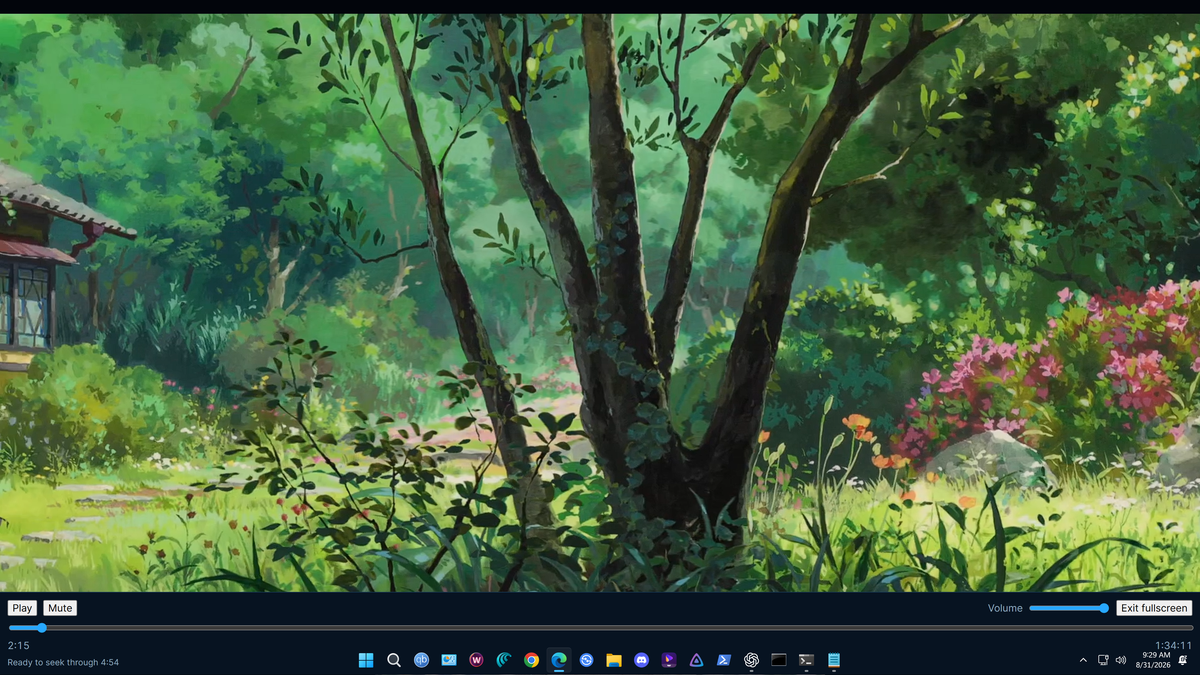Viewport: 1200px width, 675px height.
Task: Click the 2:15 elapsed time text
Action: pos(18,645)
